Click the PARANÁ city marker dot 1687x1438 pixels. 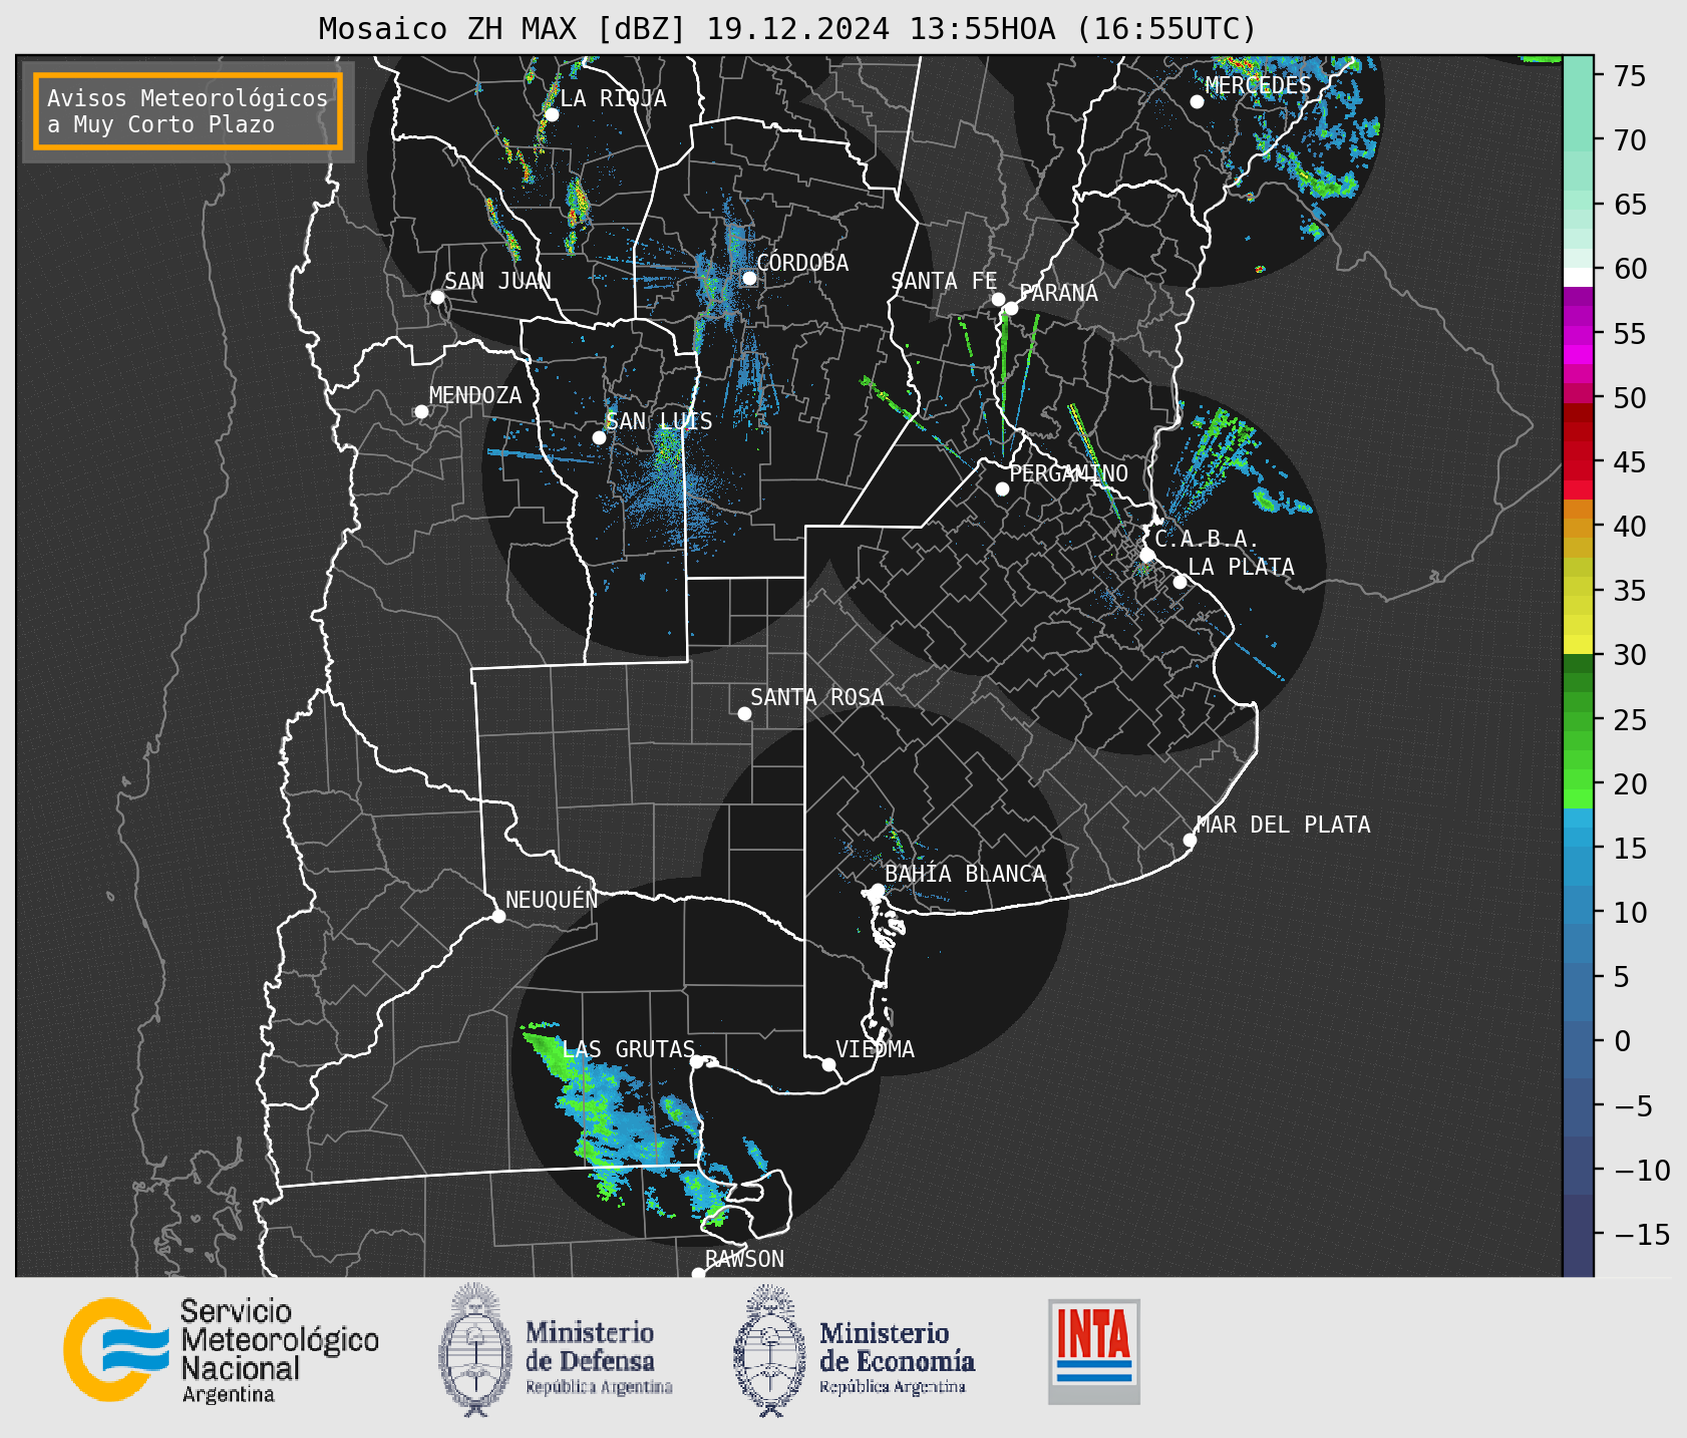click(1011, 308)
